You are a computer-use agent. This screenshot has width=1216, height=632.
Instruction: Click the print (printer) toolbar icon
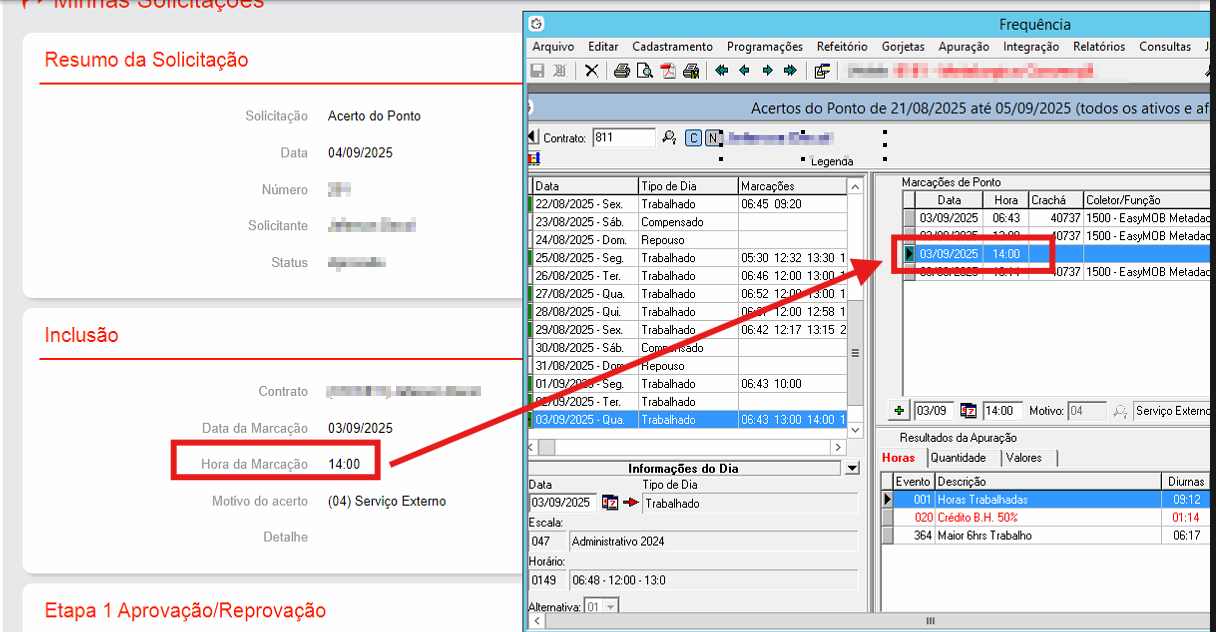tap(621, 71)
